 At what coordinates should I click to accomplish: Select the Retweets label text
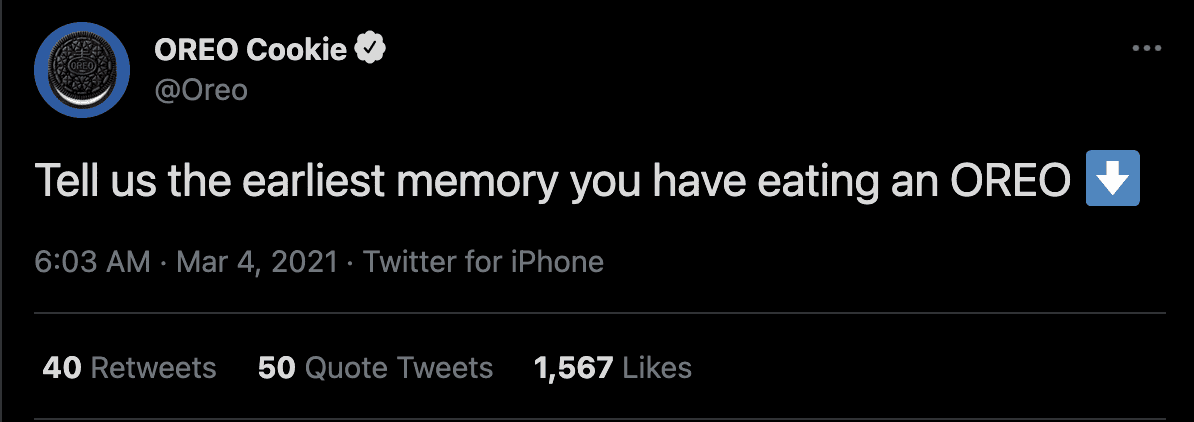(154, 368)
